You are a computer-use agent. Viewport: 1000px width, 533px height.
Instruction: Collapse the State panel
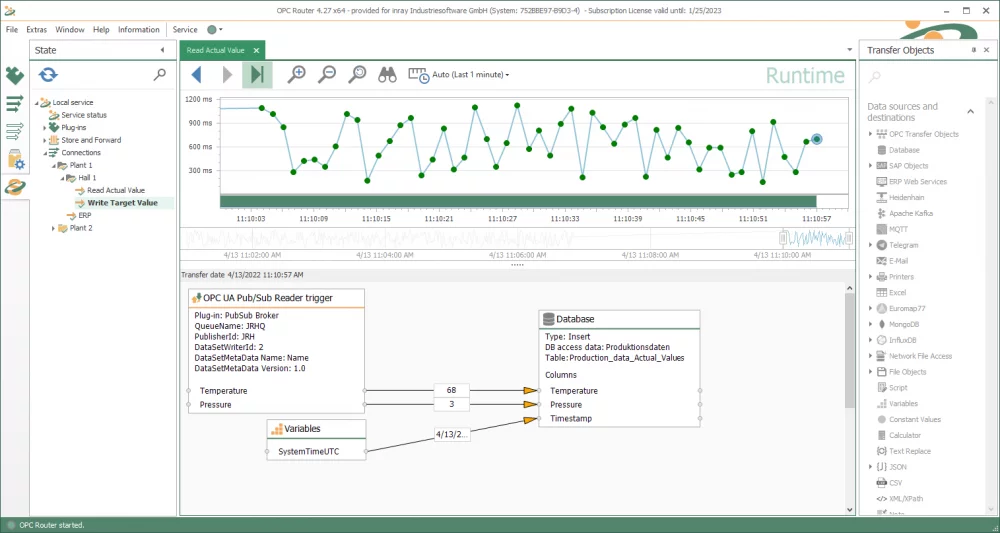pos(163,50)
